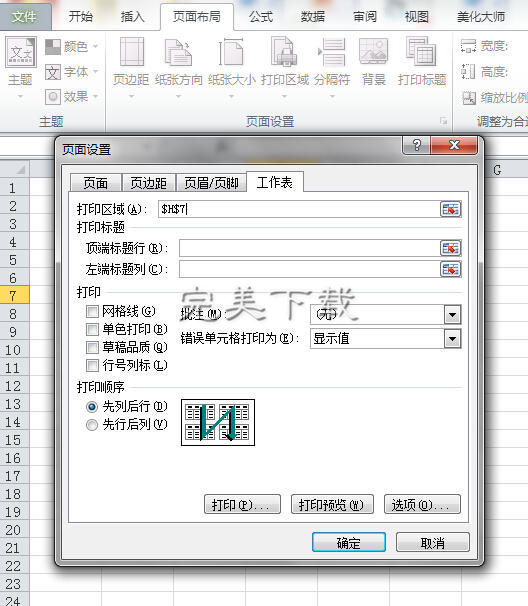Viewport: 528px width, 606px height.
Task: Select the 先行后列 radio button
Action: (92, 425)
